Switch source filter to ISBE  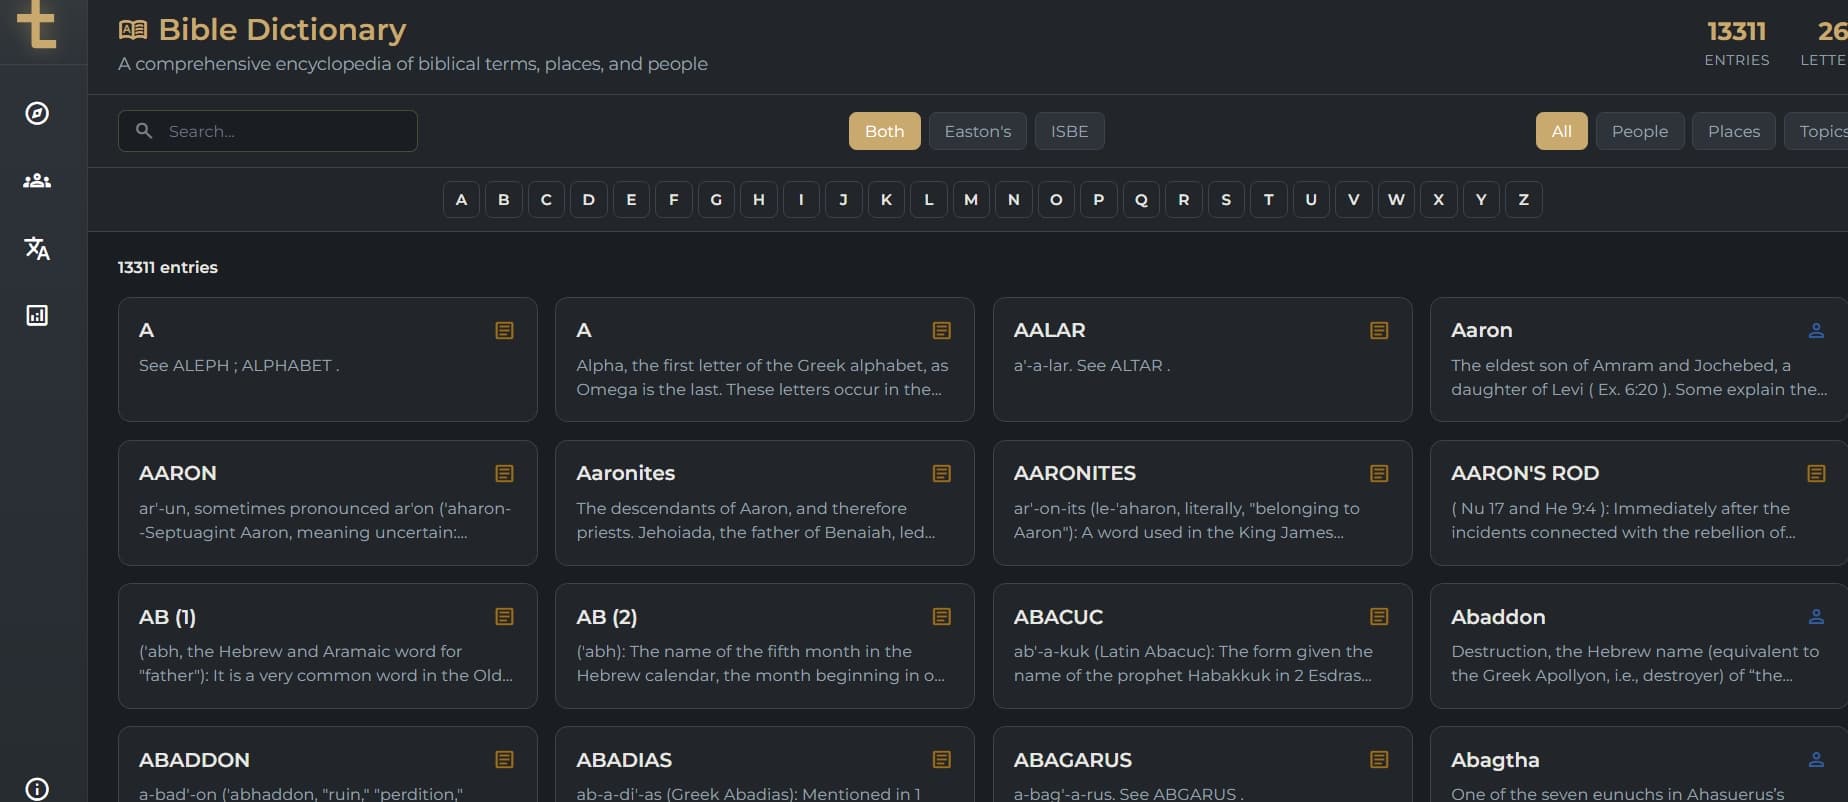click(1069, 131)
